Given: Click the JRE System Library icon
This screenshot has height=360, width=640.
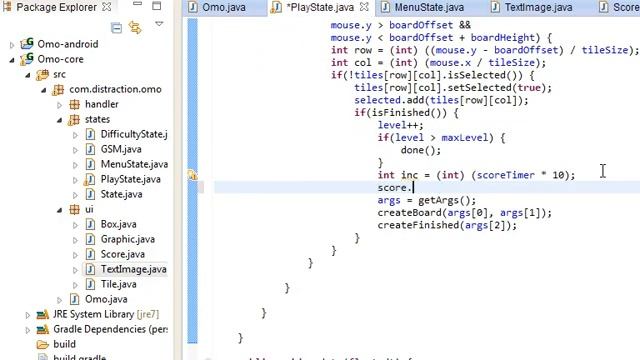Looking at the screenshot, I should pyautogui.click(x=42, y=314).
